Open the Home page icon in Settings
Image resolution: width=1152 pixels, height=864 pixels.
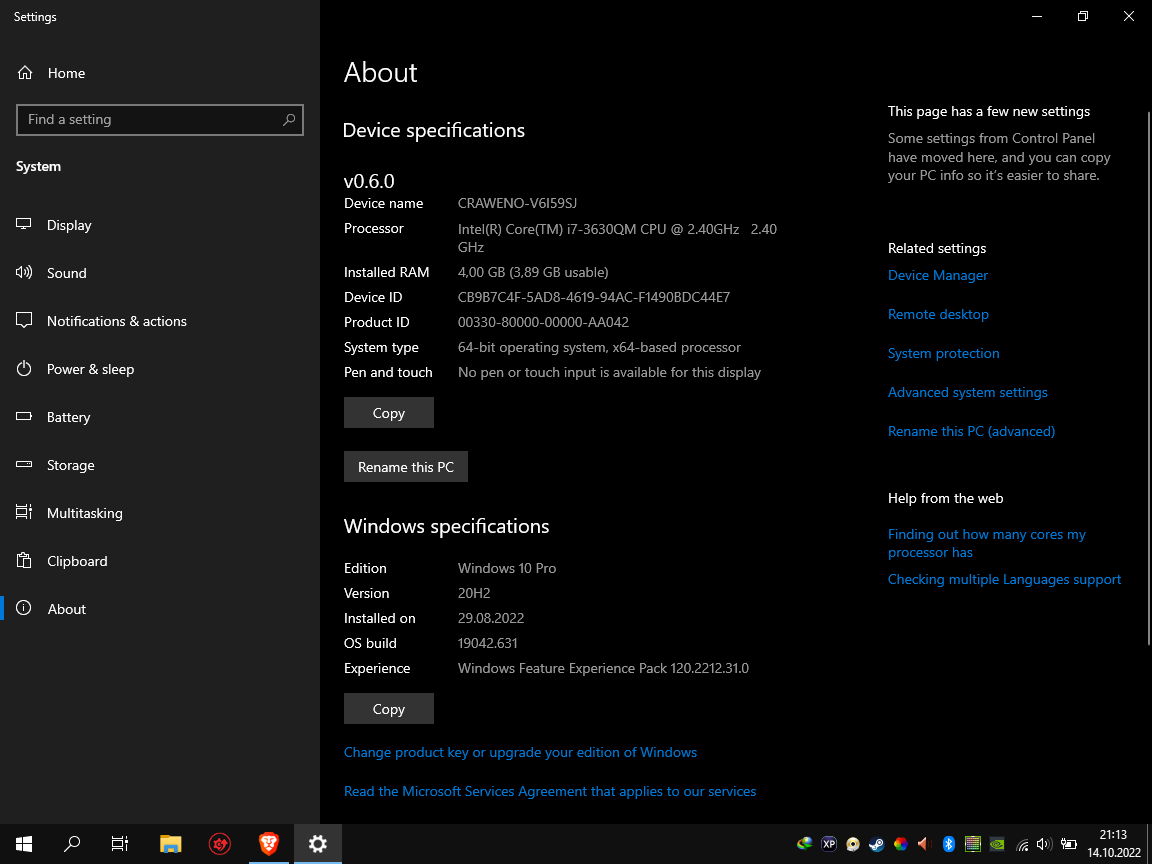(25, 73)
